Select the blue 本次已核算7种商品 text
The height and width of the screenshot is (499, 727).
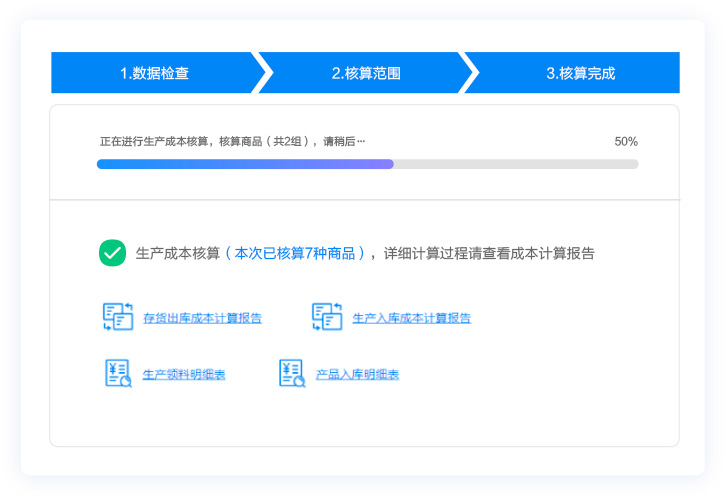(x=295, y=254)
